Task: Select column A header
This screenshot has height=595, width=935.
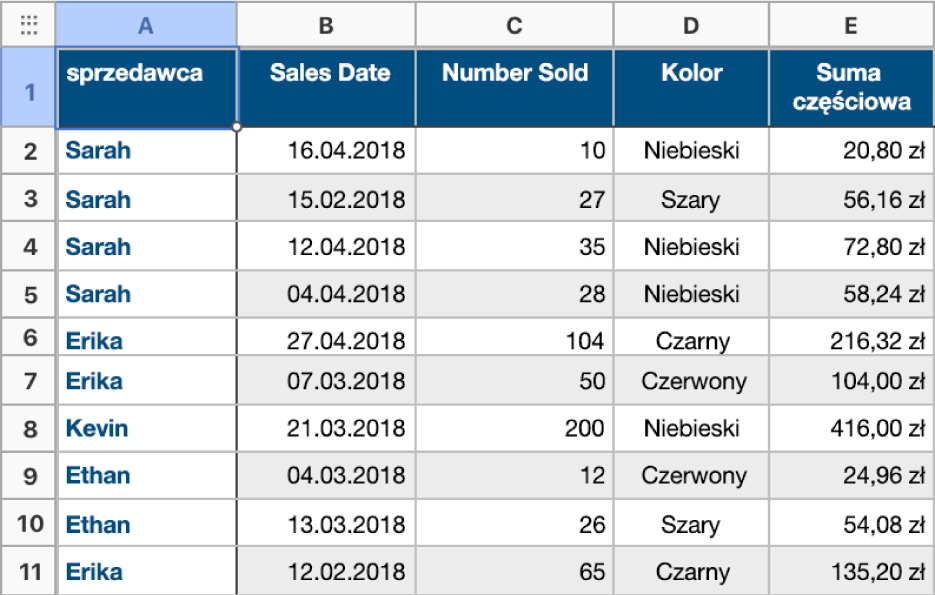Action: click(146, 26)
